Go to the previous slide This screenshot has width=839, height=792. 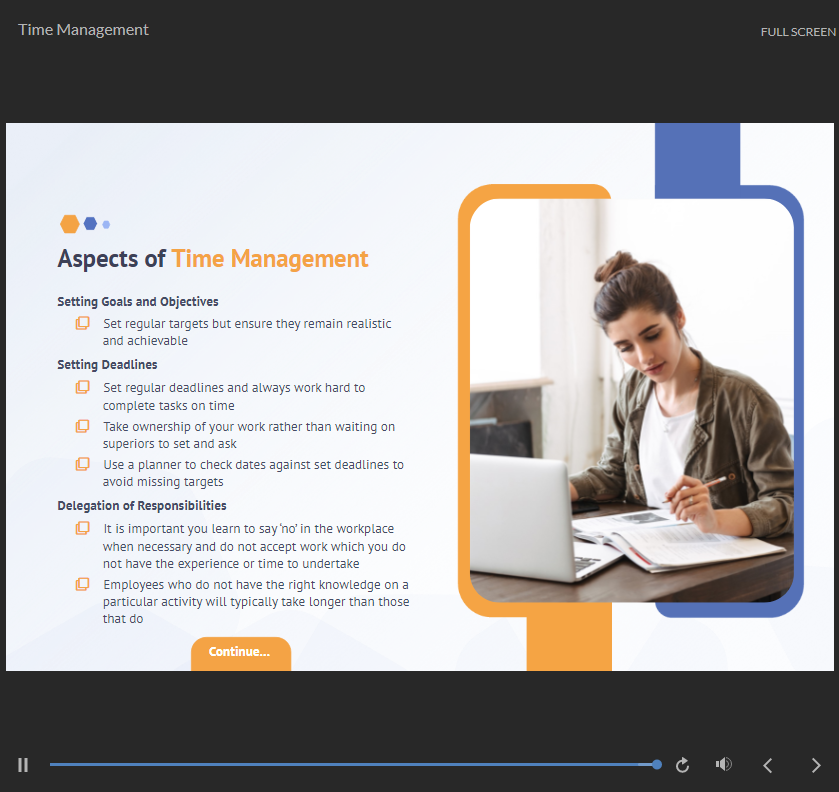[x=768, y=765]
